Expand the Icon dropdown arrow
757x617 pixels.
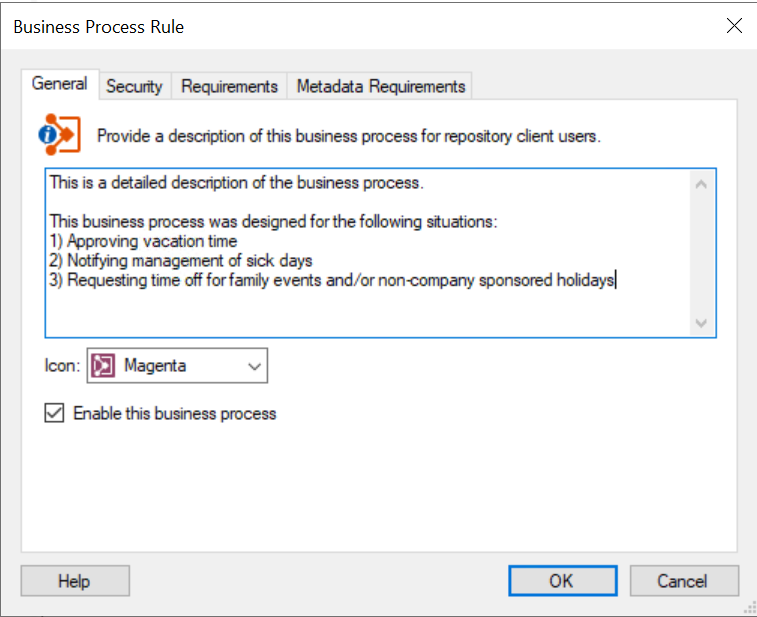[254, 366]
